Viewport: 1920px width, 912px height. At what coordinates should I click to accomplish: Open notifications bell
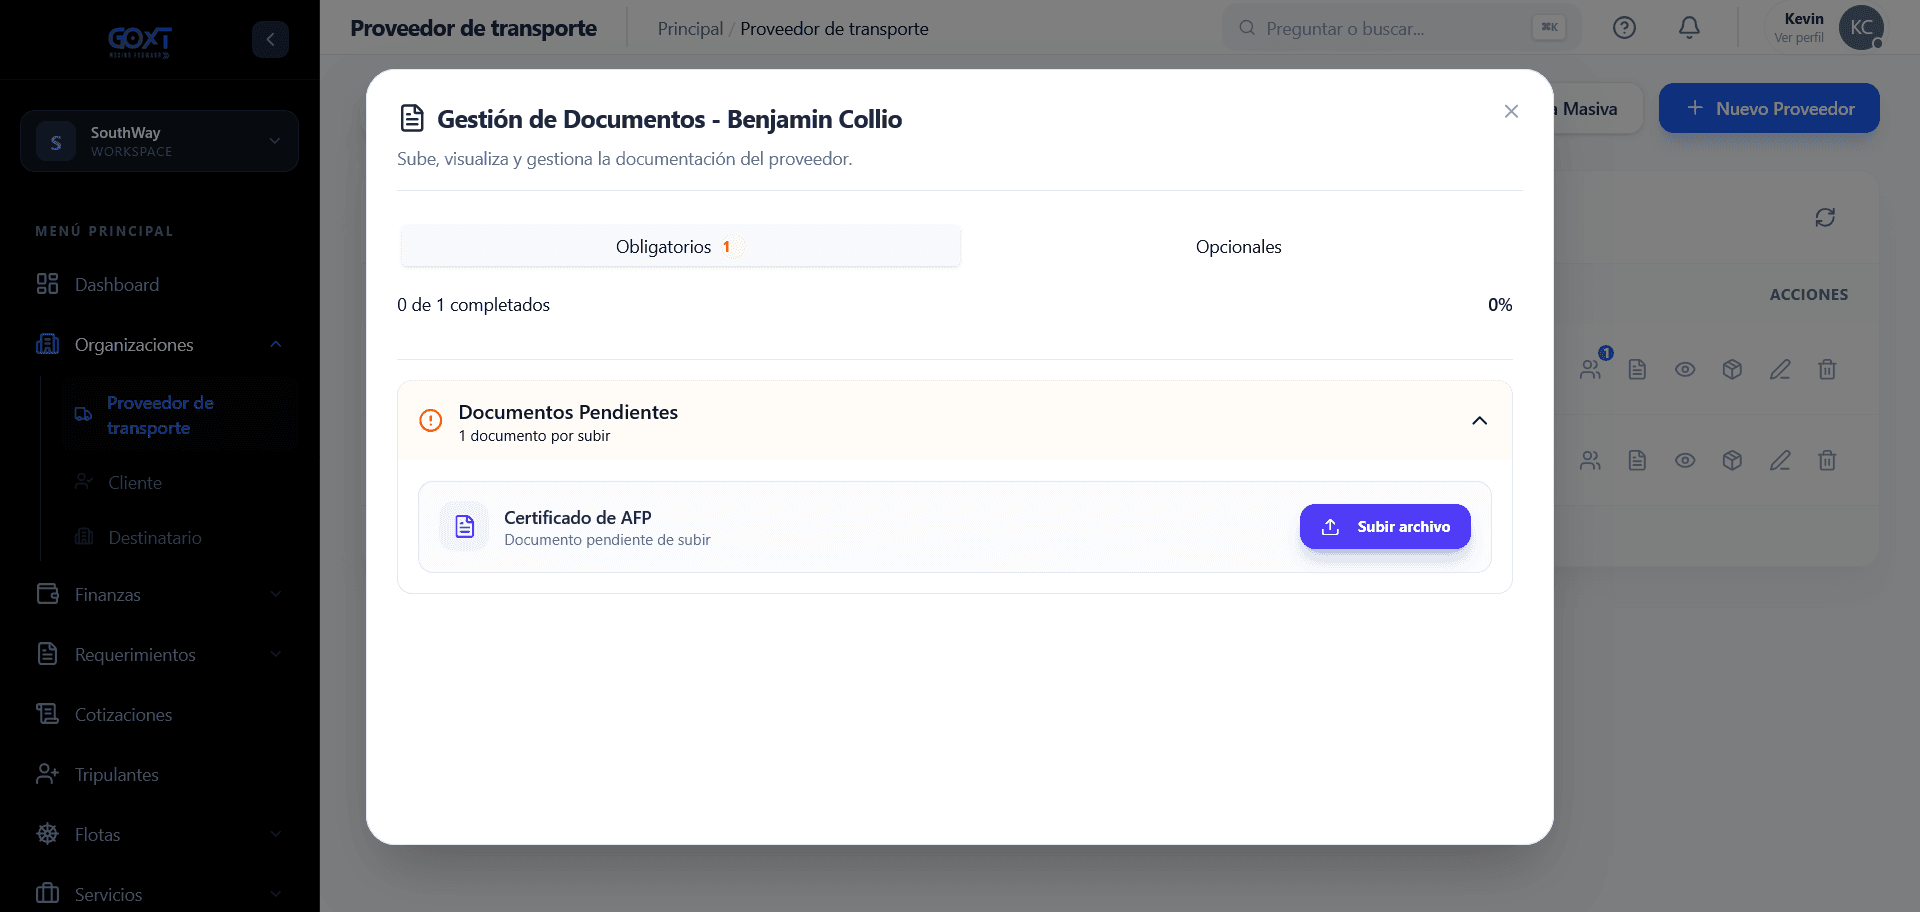1689,28
